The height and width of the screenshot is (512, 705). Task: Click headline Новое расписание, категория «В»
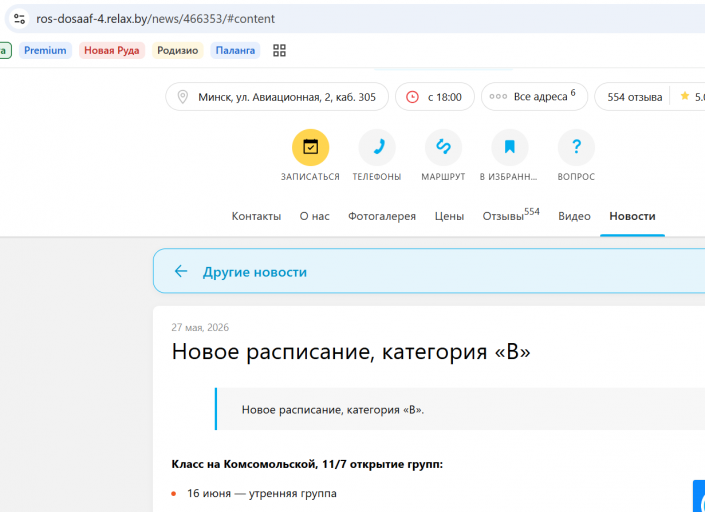pos(351,351)
